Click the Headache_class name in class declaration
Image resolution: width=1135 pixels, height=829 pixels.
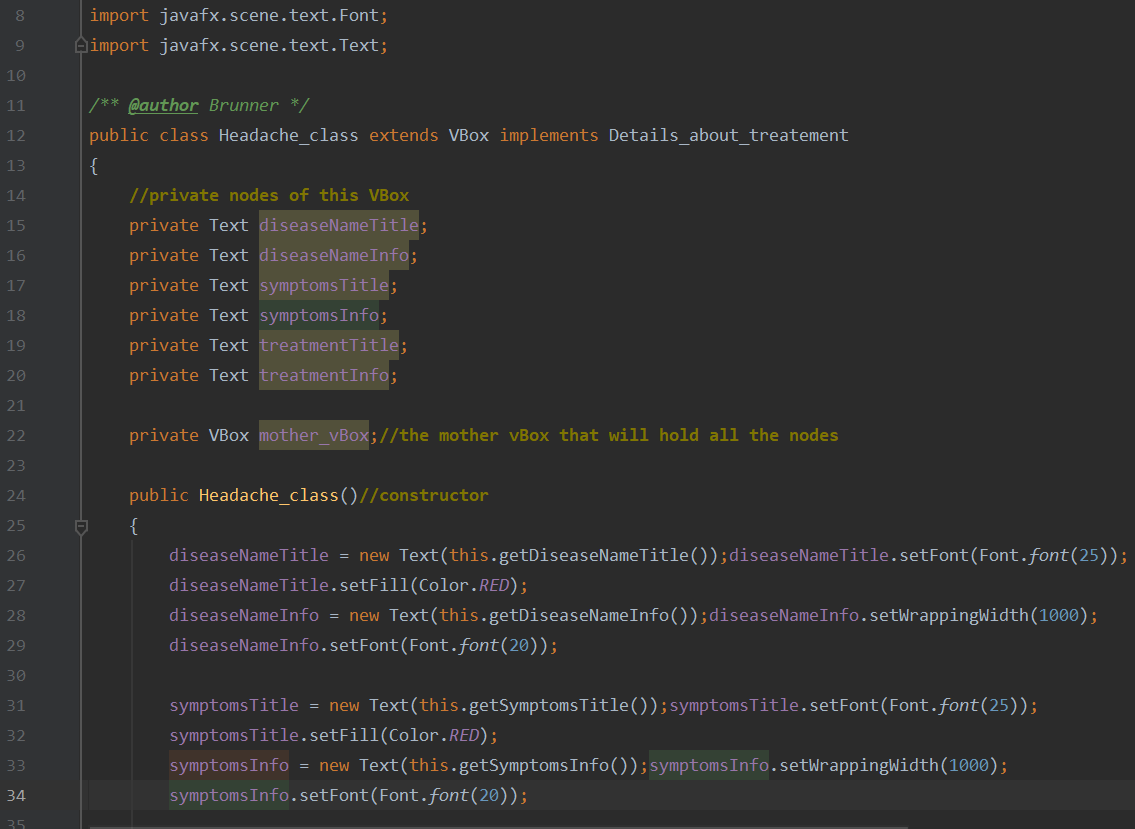pyautogui.click(x=288, y=135)
